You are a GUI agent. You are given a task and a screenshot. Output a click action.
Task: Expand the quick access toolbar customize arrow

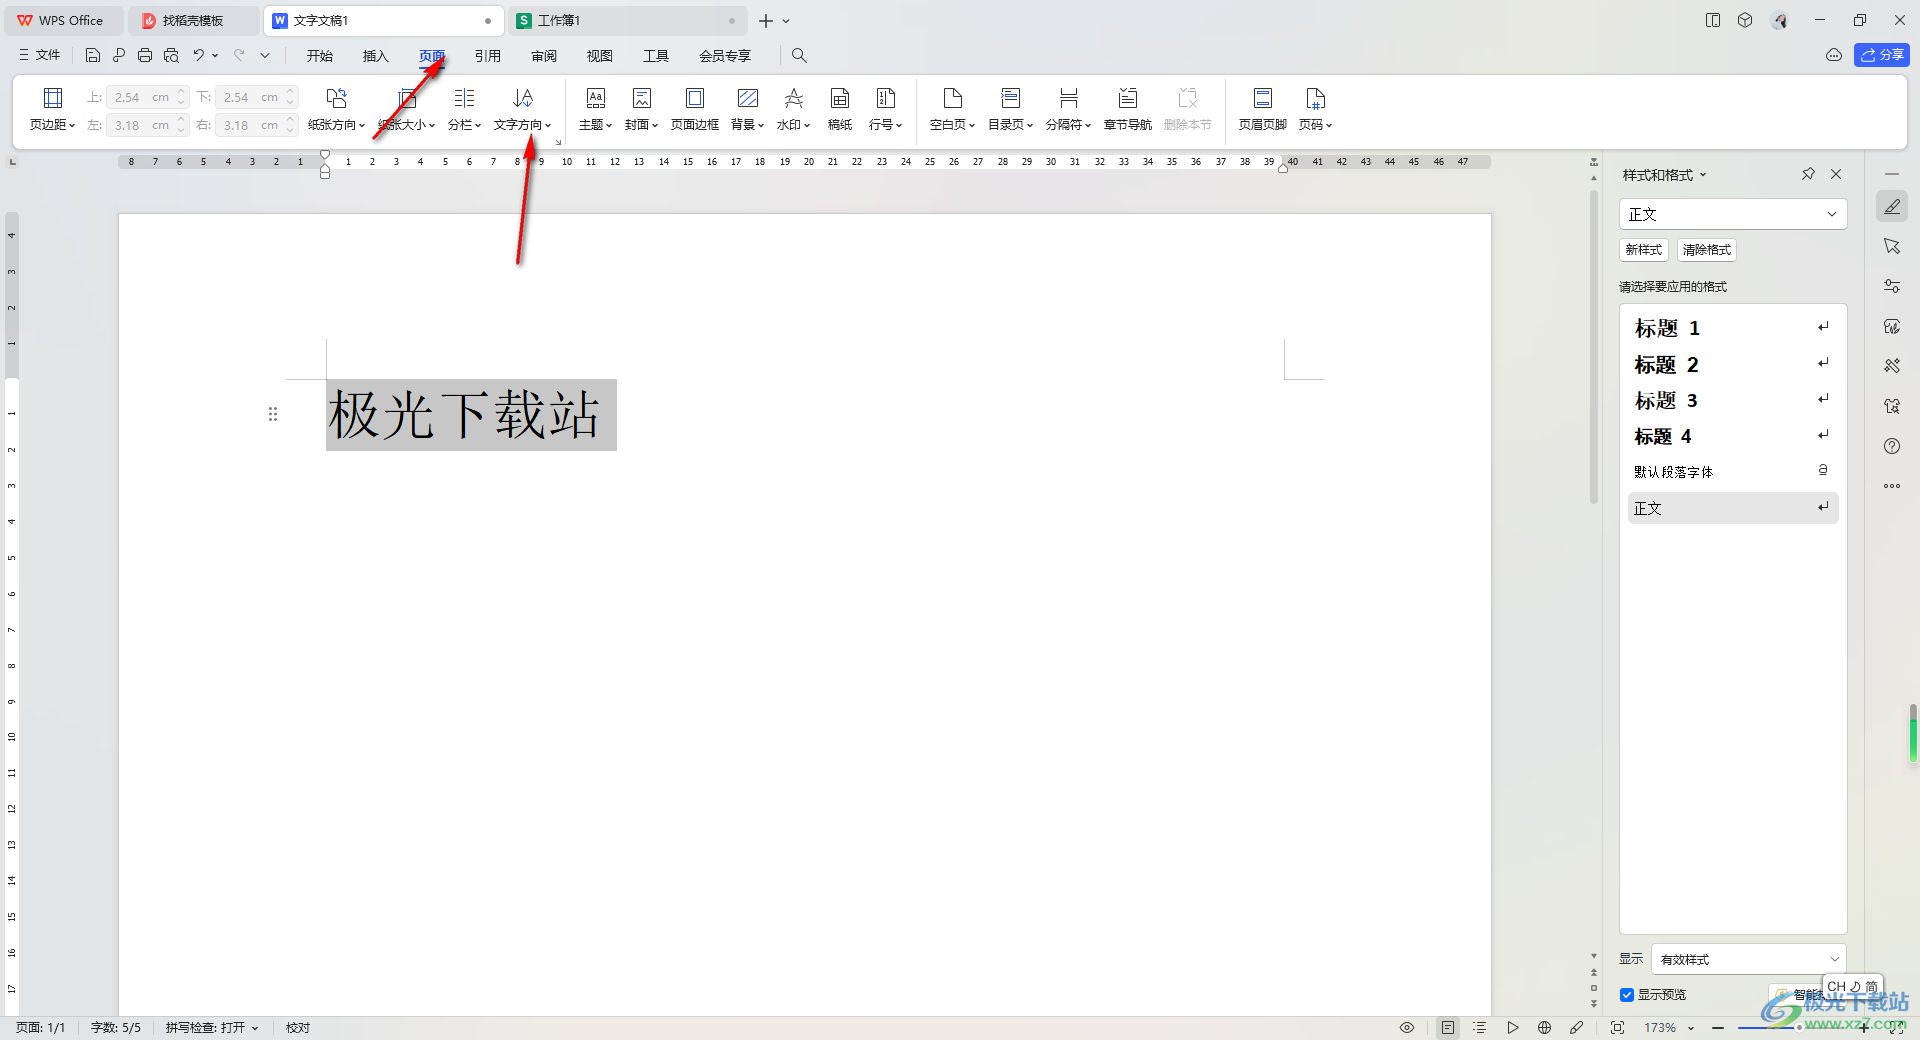(x=265, y=56)
